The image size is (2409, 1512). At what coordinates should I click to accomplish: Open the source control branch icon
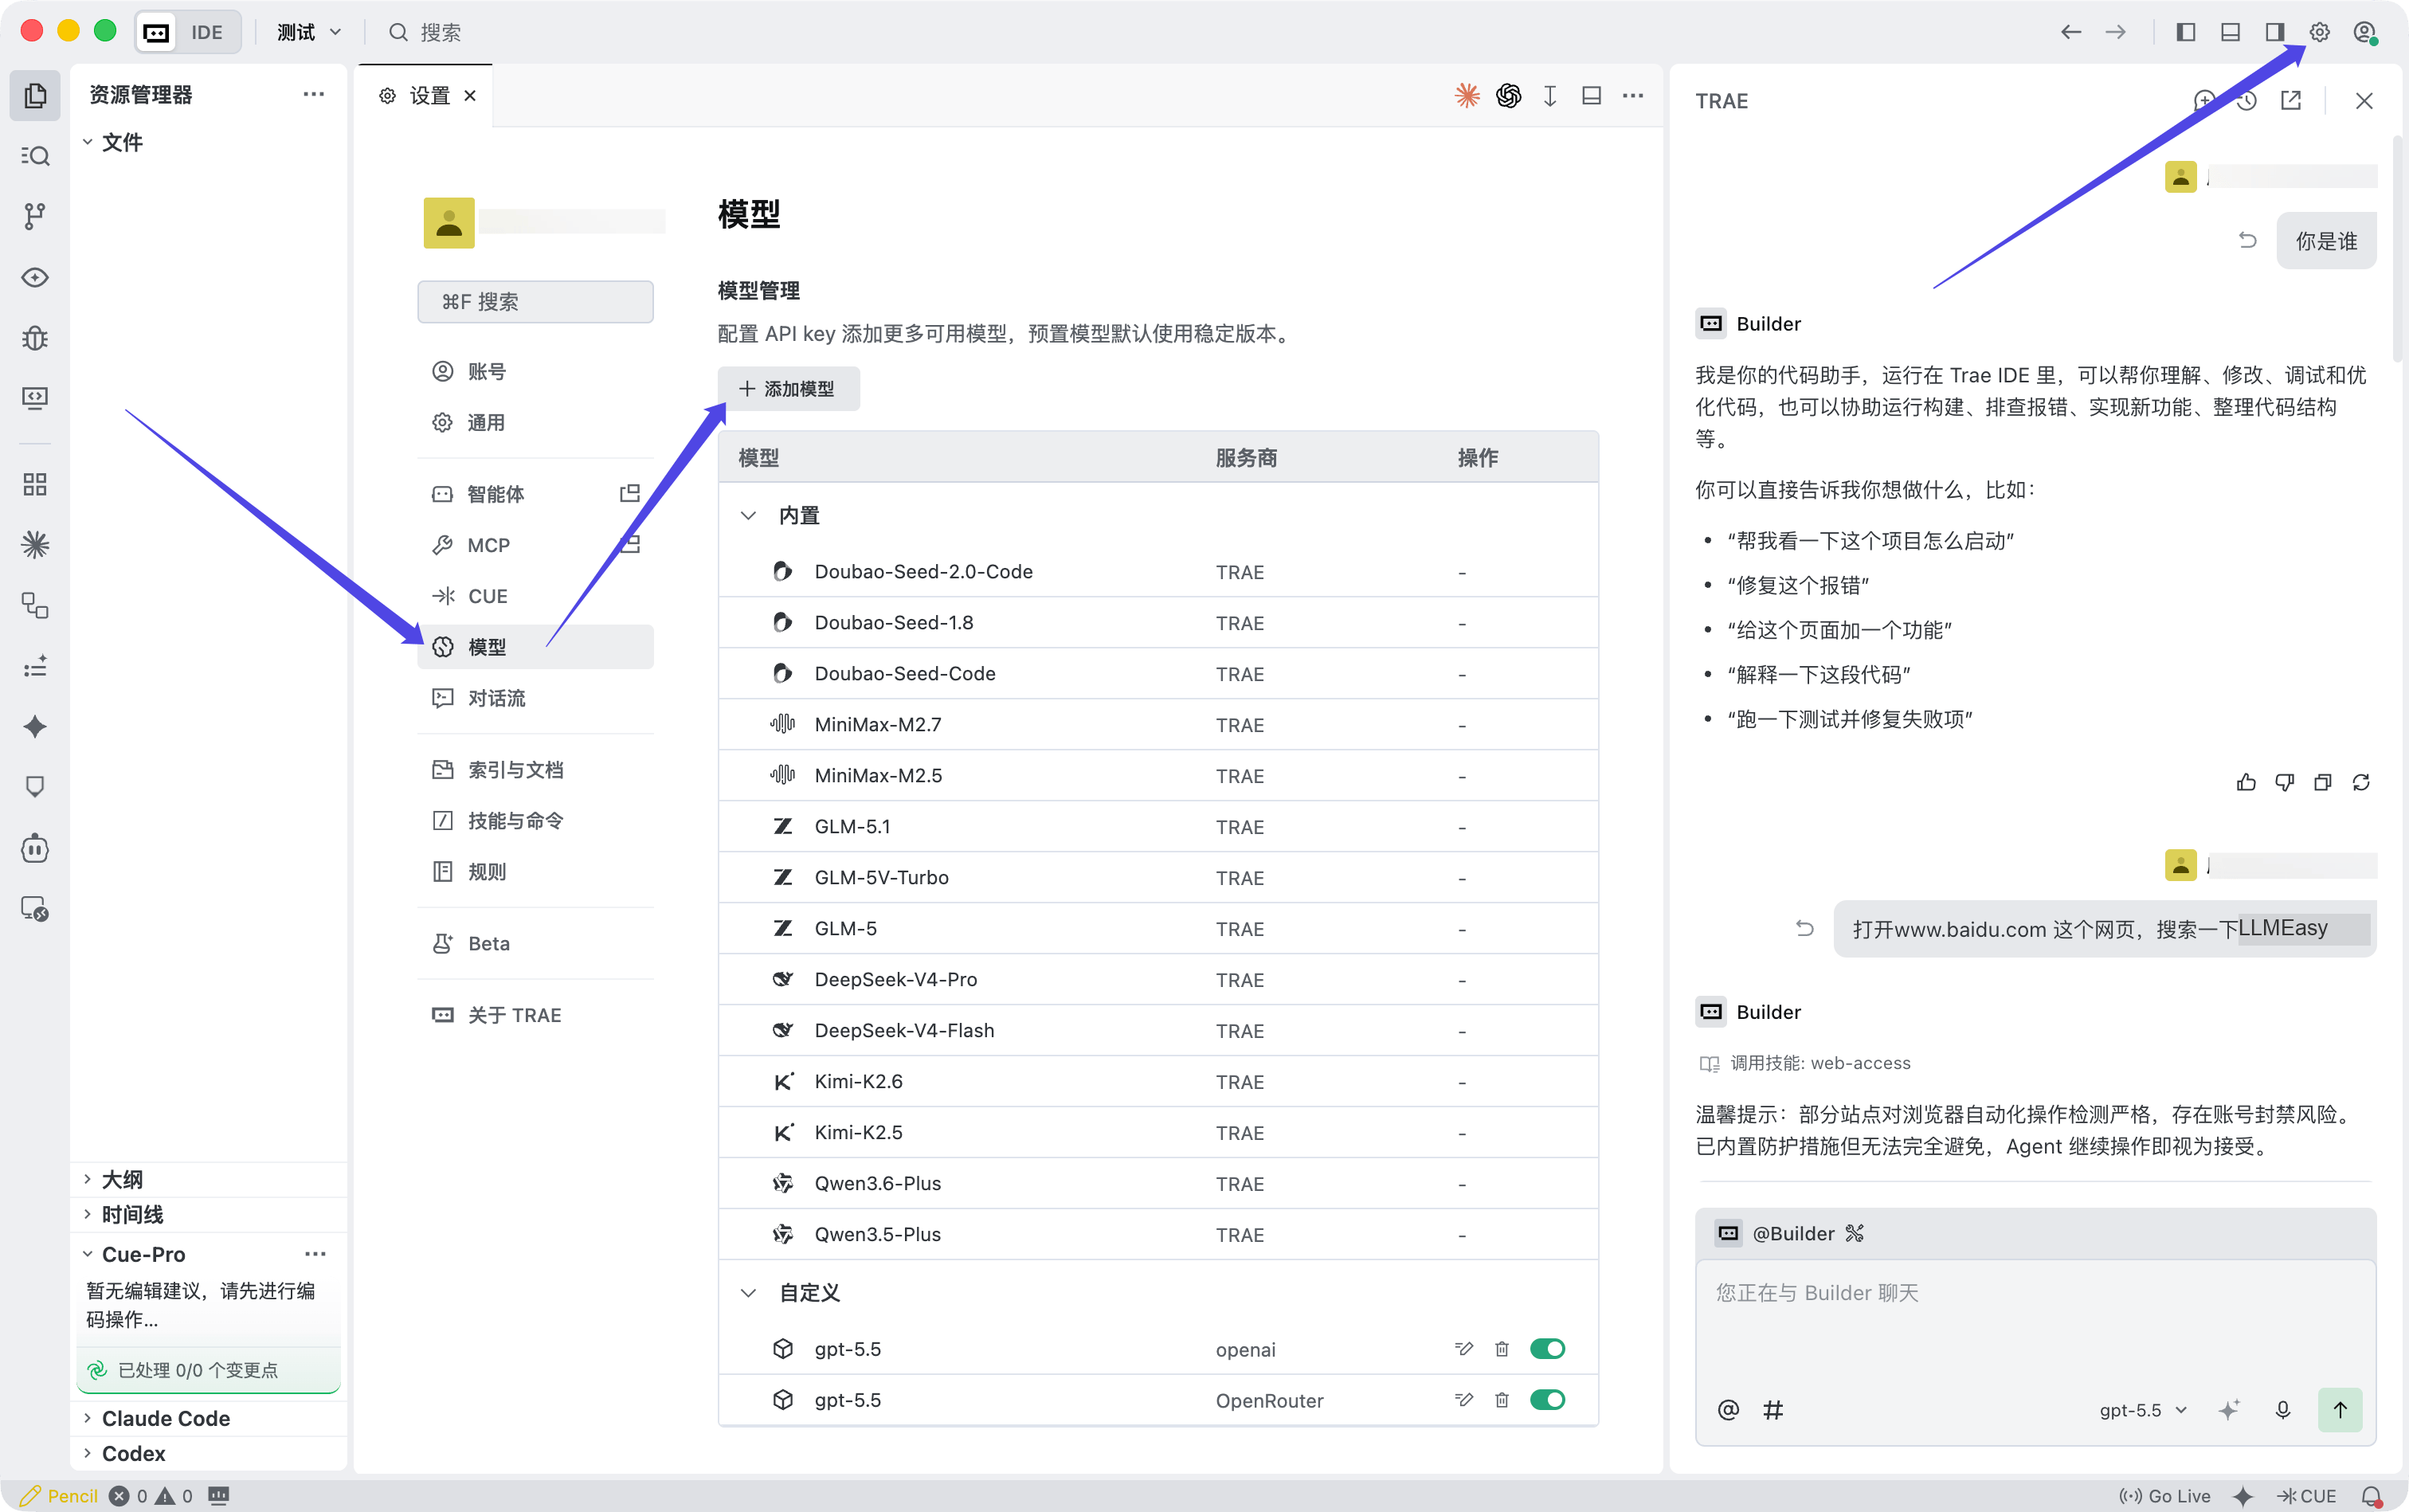35,216
